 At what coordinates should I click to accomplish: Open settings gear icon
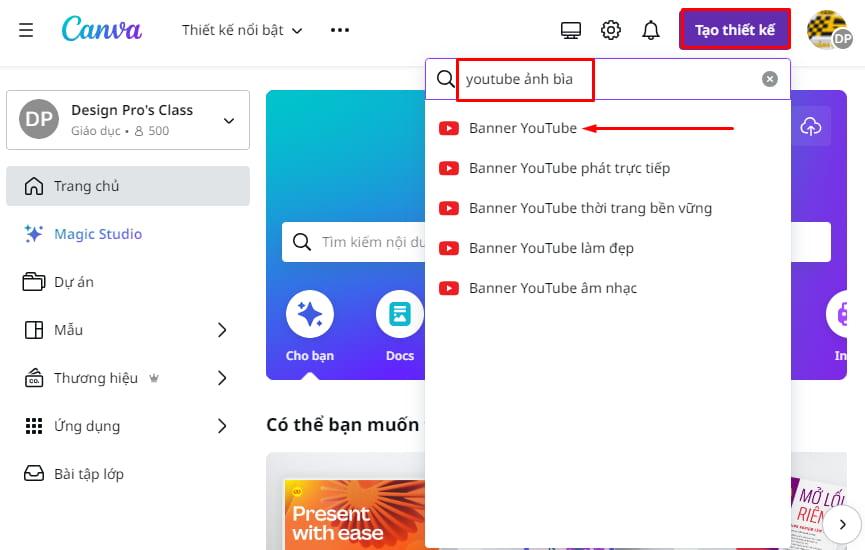point(611,30)
